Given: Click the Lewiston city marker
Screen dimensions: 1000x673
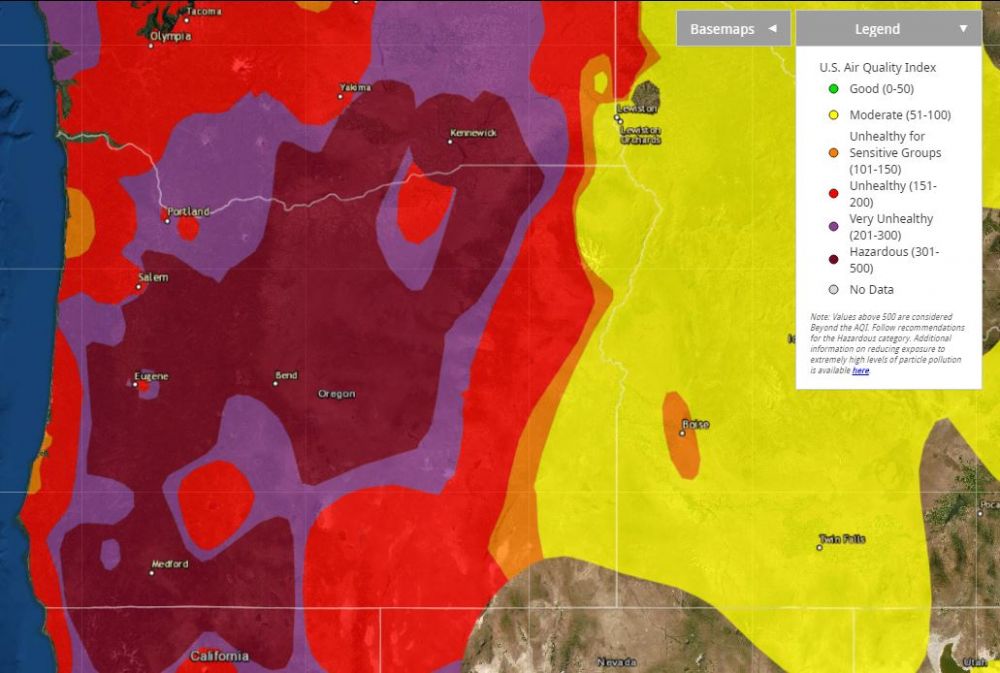Looking at the screenshot, I should point(617,118).
